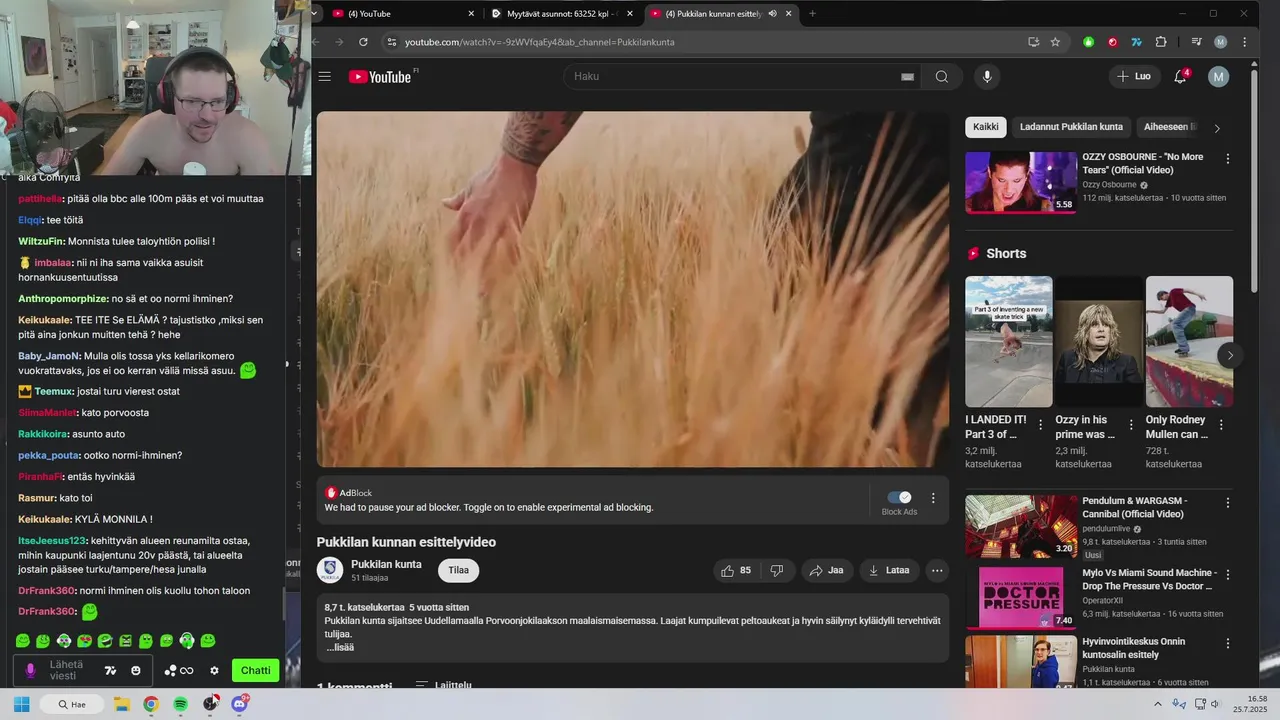Click the Windows Start button

pyautogui.click(x=21, y=704)
